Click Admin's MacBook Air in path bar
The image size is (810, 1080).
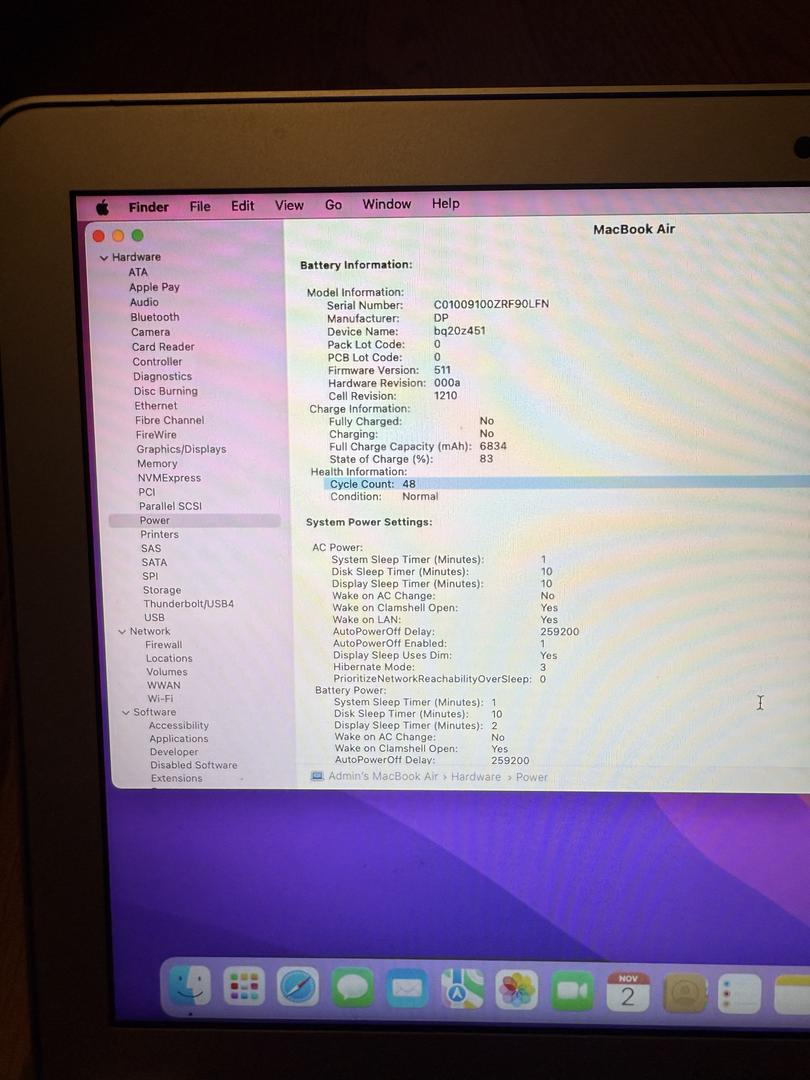[383, 776]
